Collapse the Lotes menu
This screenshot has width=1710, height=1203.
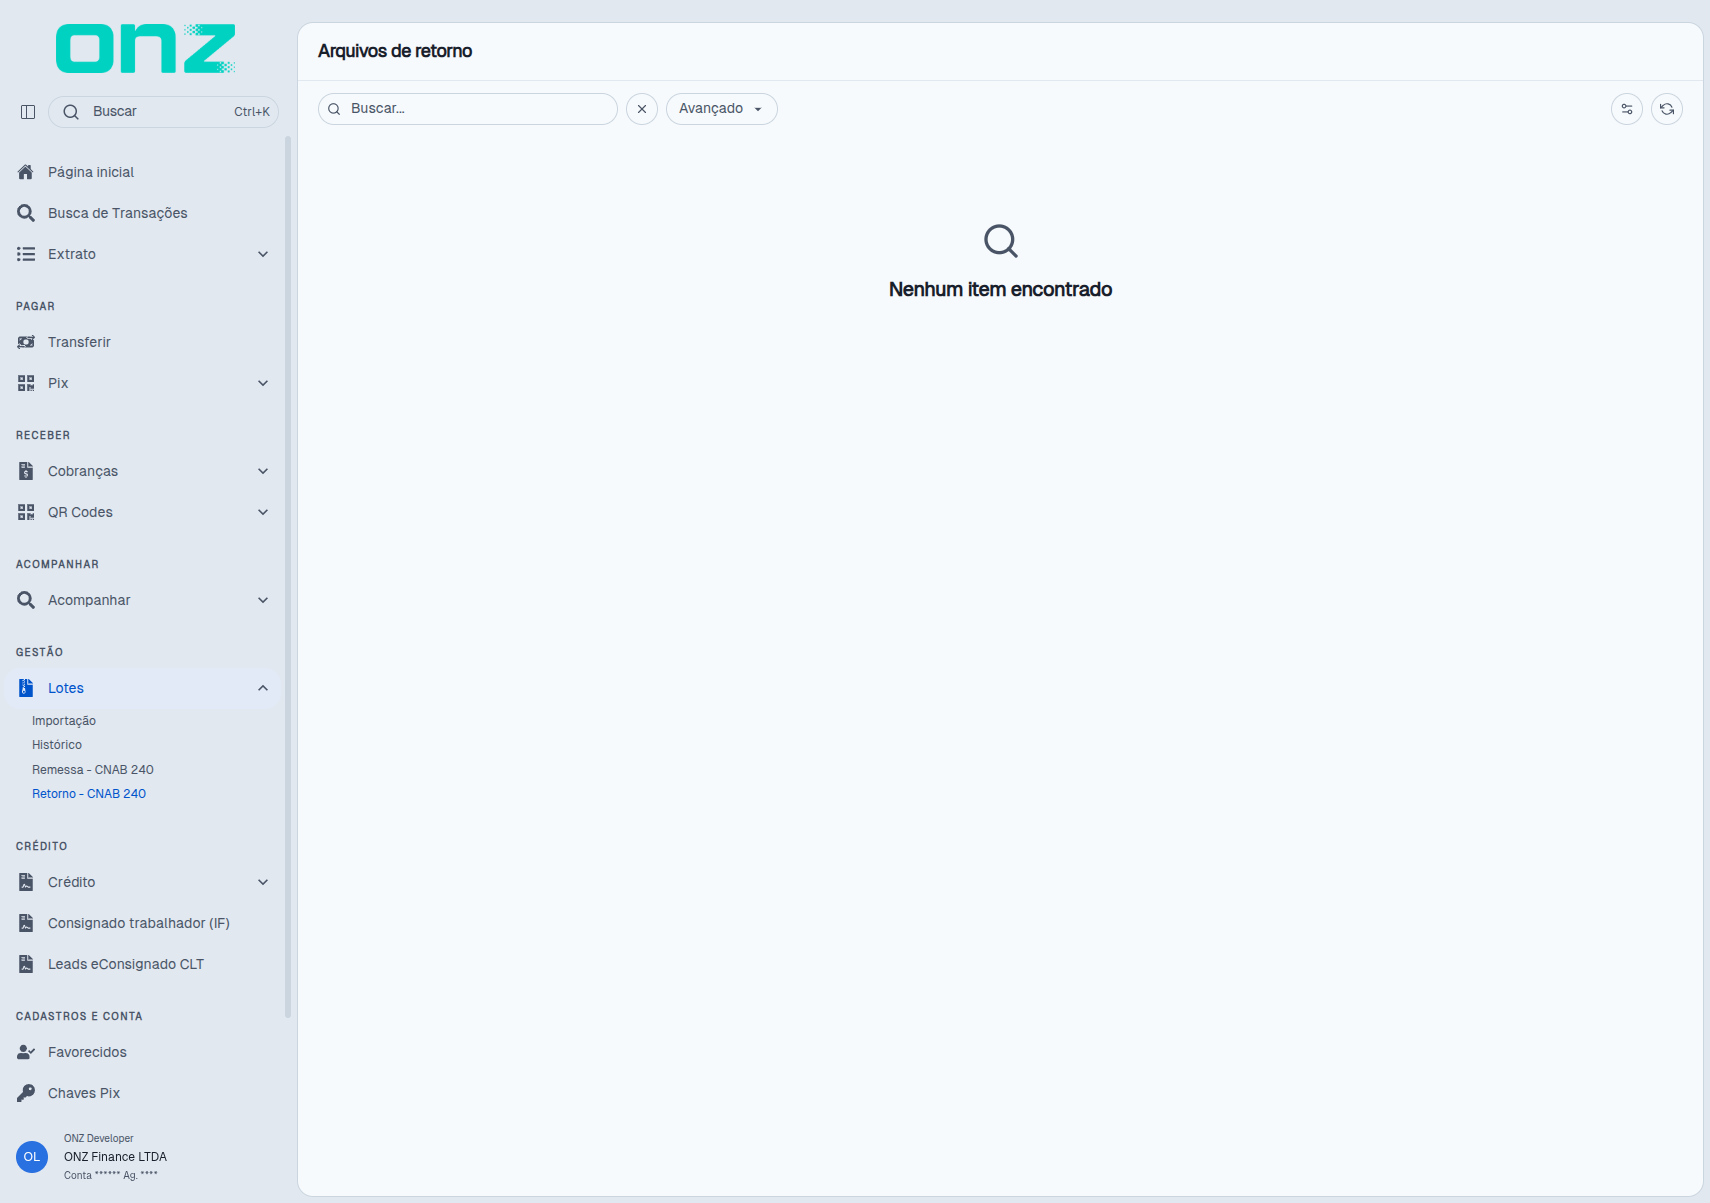click(263, 688)
